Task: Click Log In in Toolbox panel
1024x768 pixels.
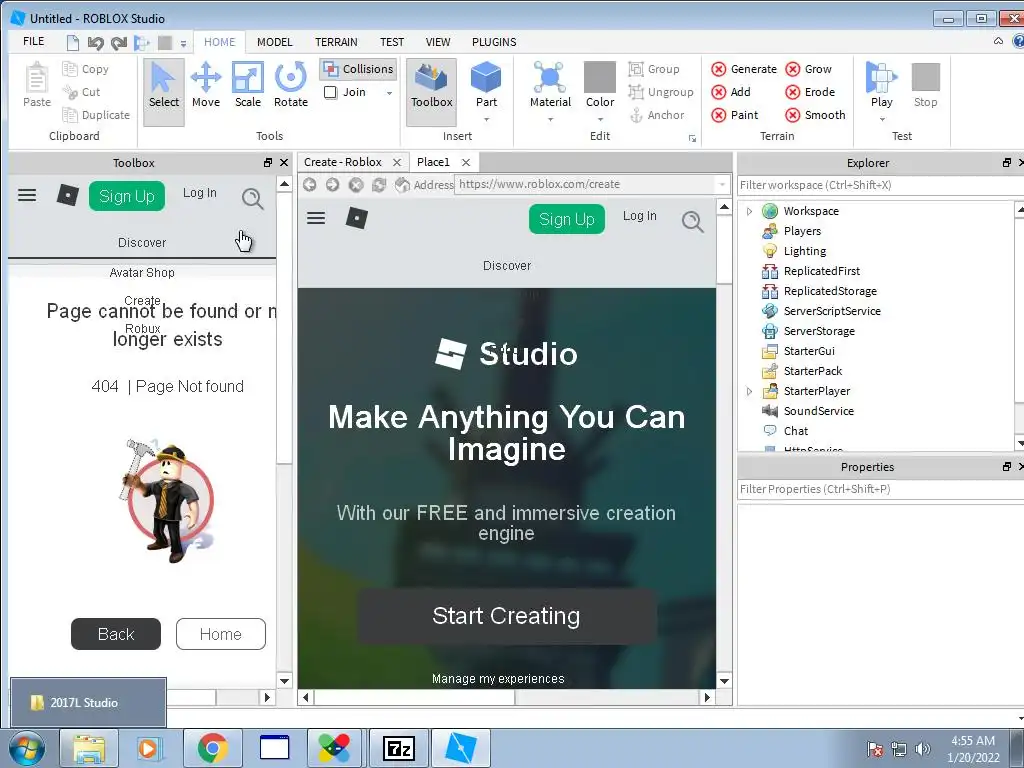Action: tap(199, 193)
